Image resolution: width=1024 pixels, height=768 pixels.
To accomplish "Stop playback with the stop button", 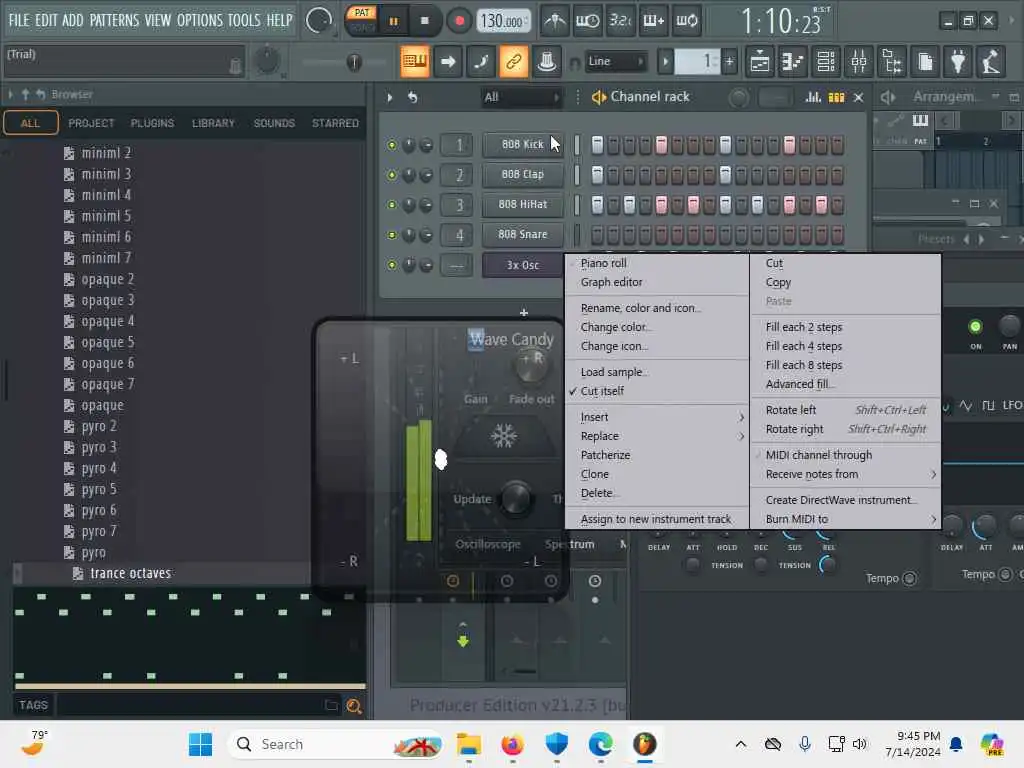I will [x=424, y=21].
